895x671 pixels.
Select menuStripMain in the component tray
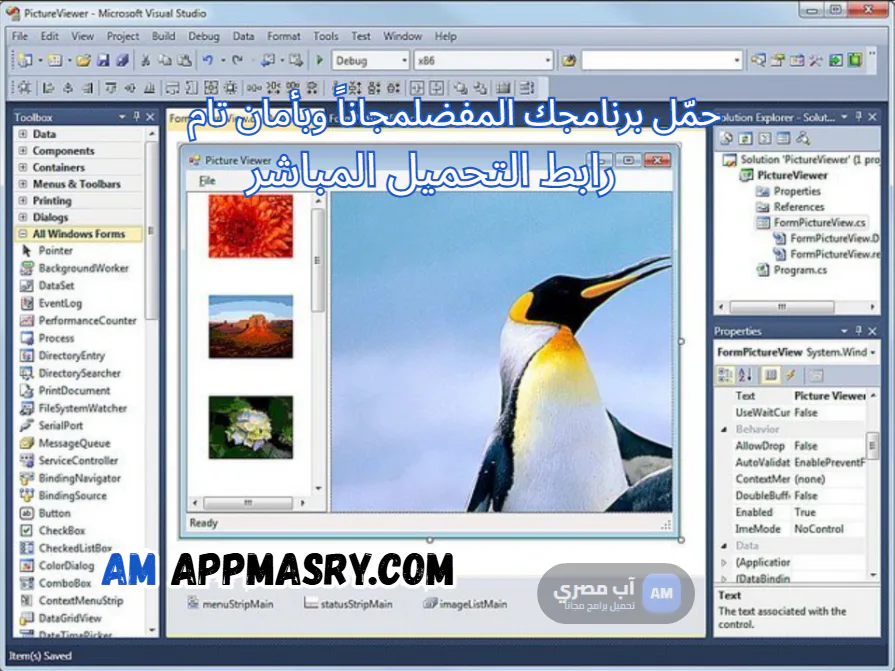coord(231,604)
